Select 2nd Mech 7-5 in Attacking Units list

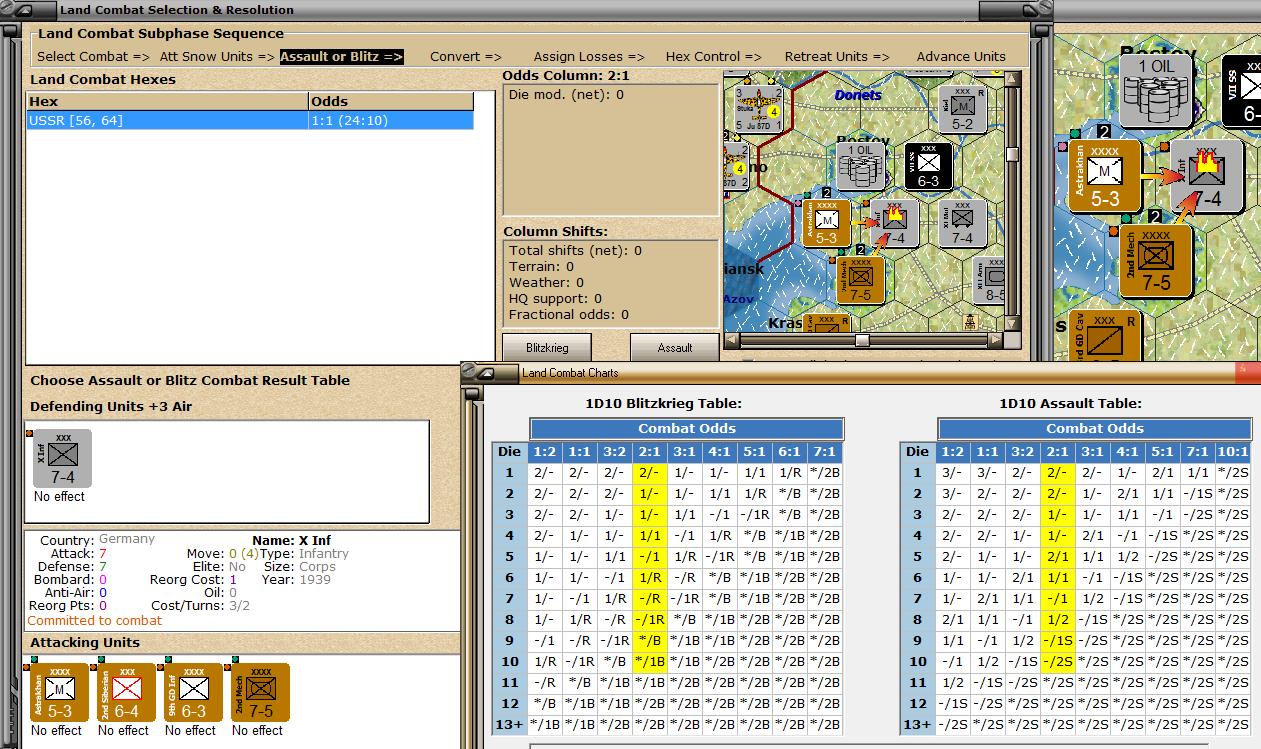coord(260,693)
